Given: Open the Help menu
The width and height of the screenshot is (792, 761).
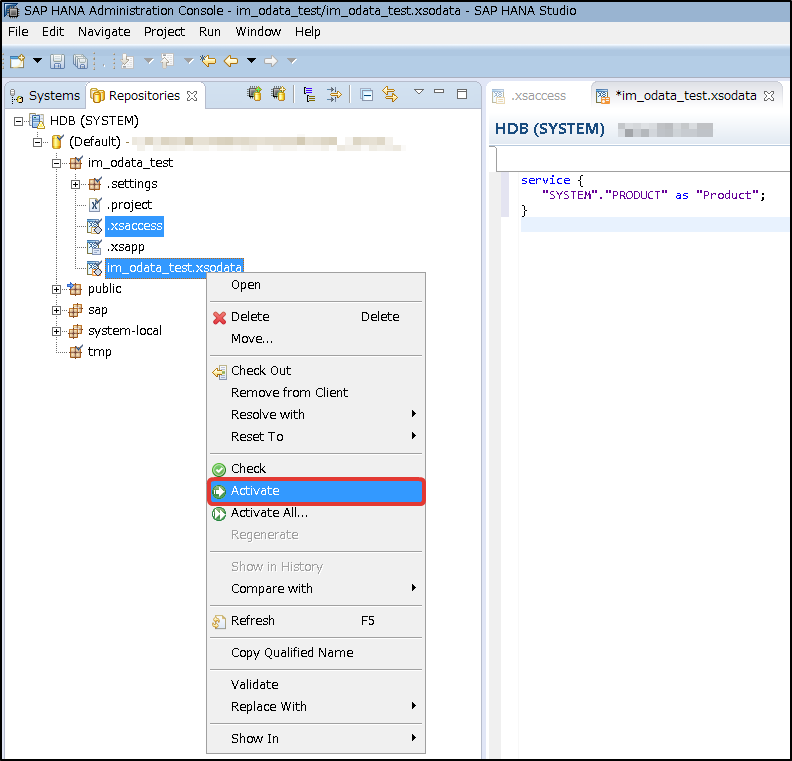Looking at the screenshot, I should click(x=308, y=32).
